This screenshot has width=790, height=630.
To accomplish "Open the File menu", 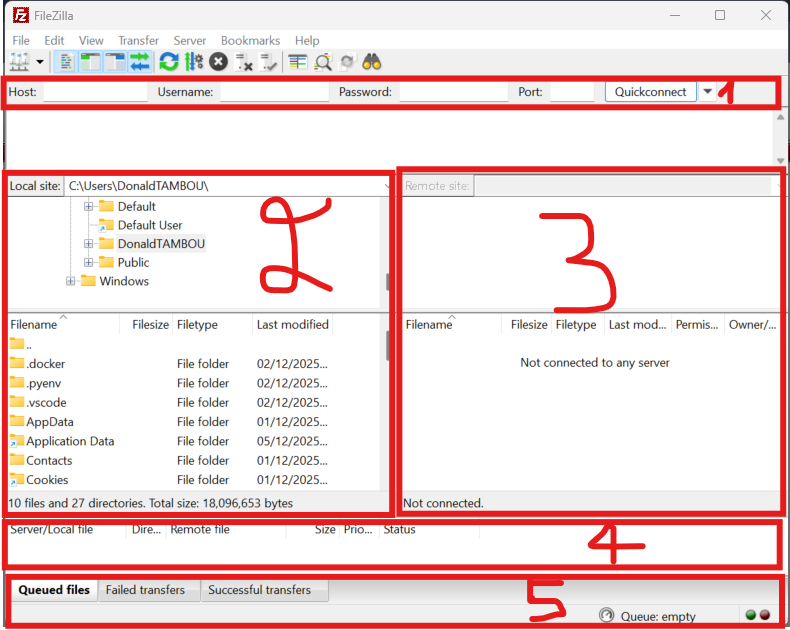I will click(21, 40).
